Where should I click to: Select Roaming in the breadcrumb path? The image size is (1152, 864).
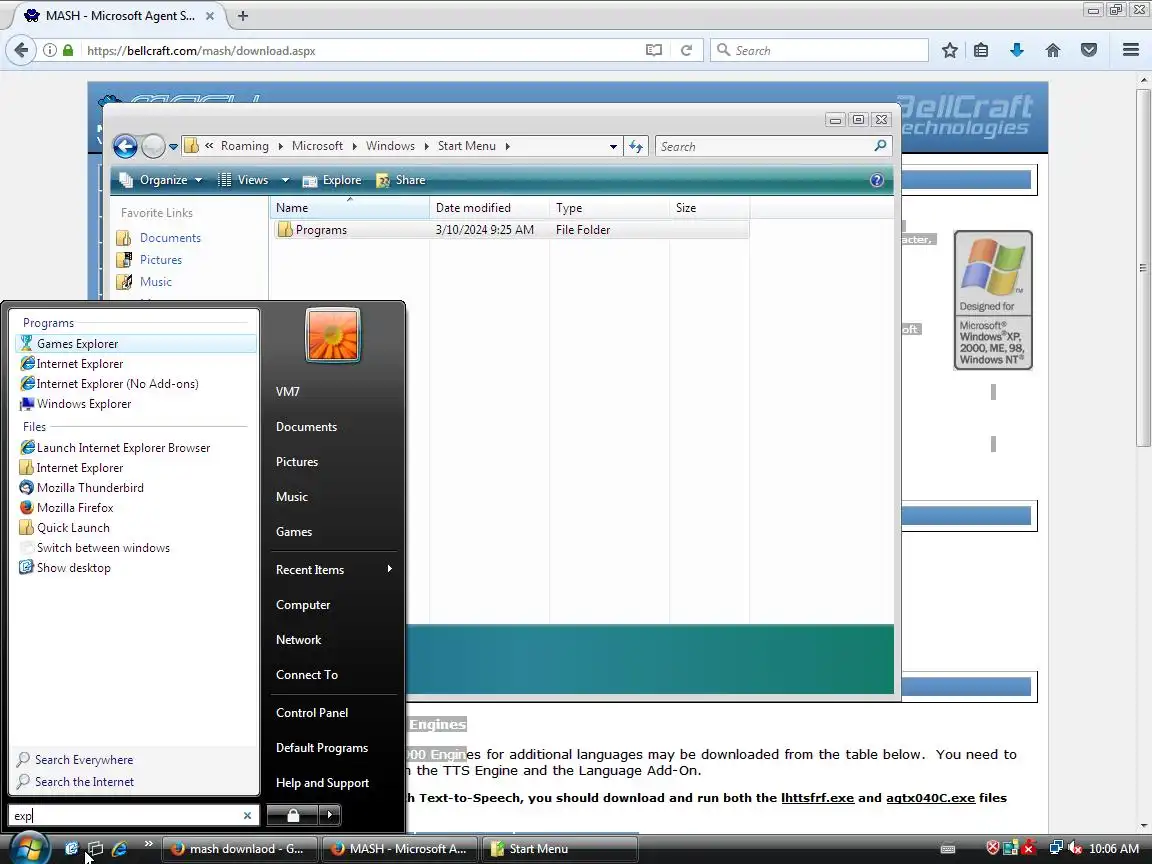tap(245, 146)
